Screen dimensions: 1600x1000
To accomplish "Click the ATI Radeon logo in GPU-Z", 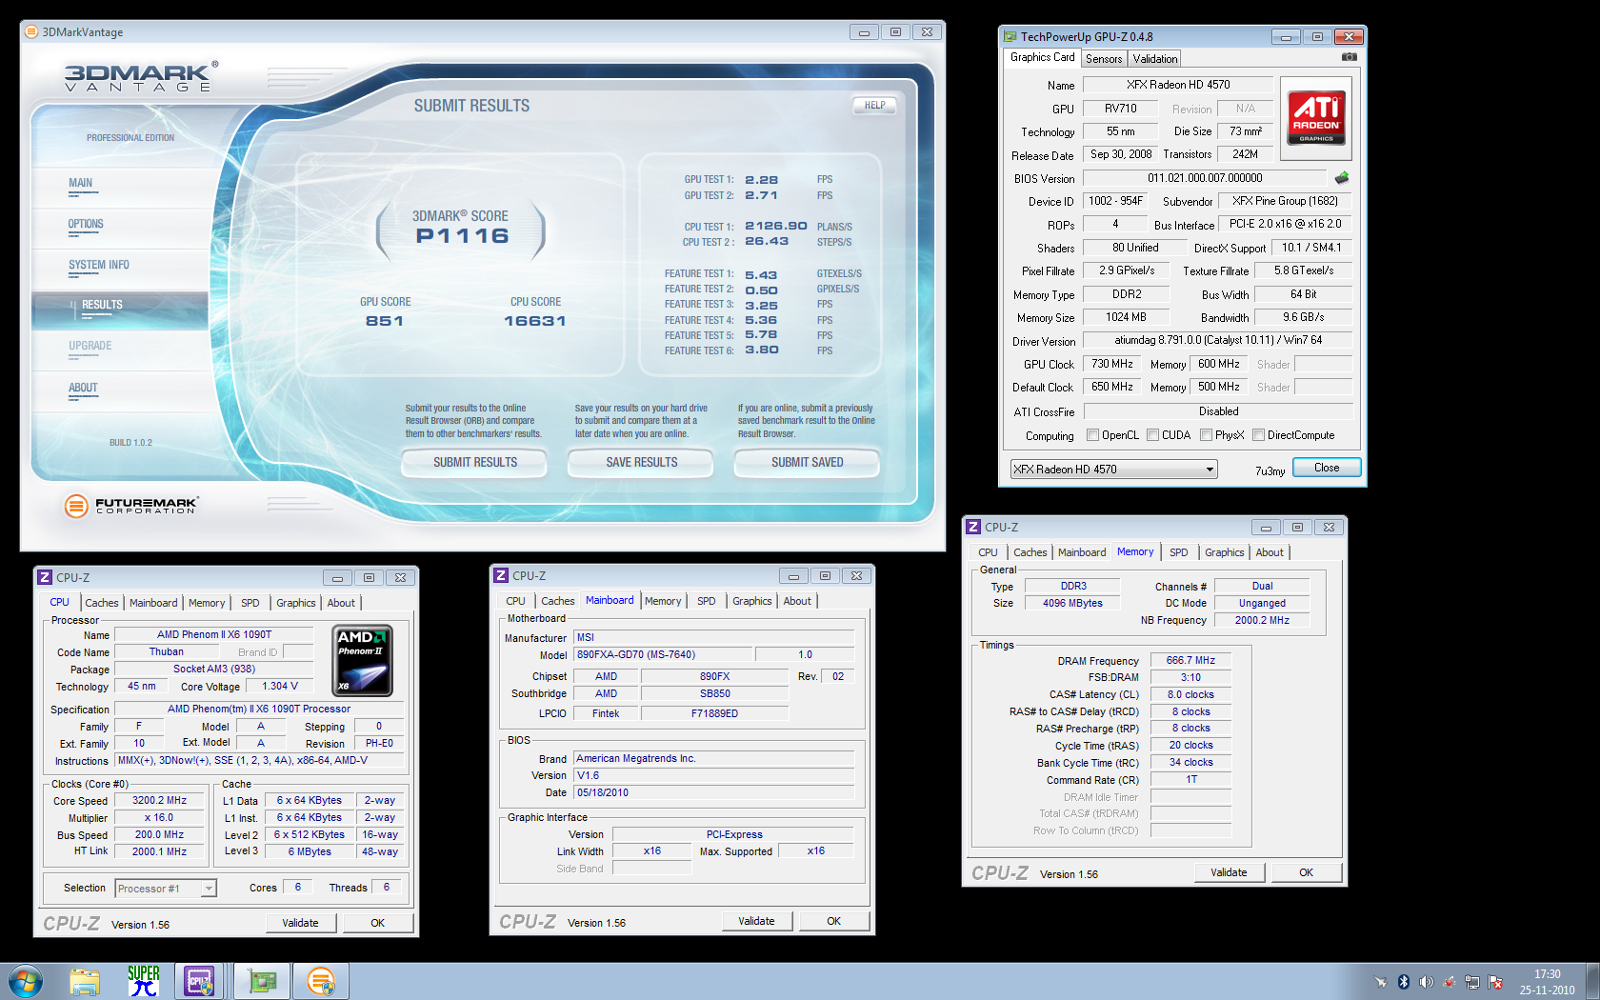I will pos(1316,118).
